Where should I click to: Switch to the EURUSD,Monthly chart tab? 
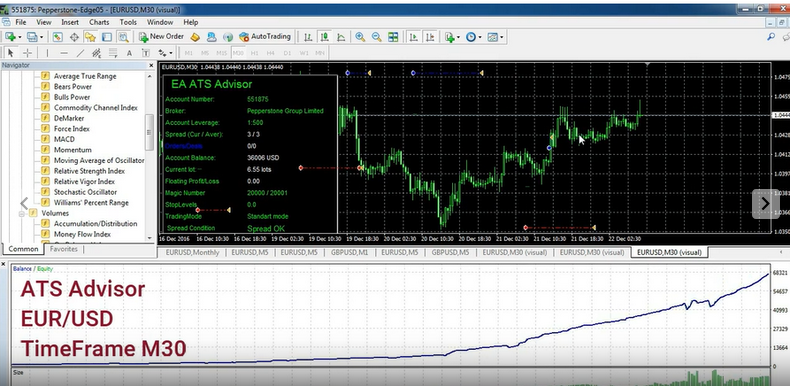(192, 252)
